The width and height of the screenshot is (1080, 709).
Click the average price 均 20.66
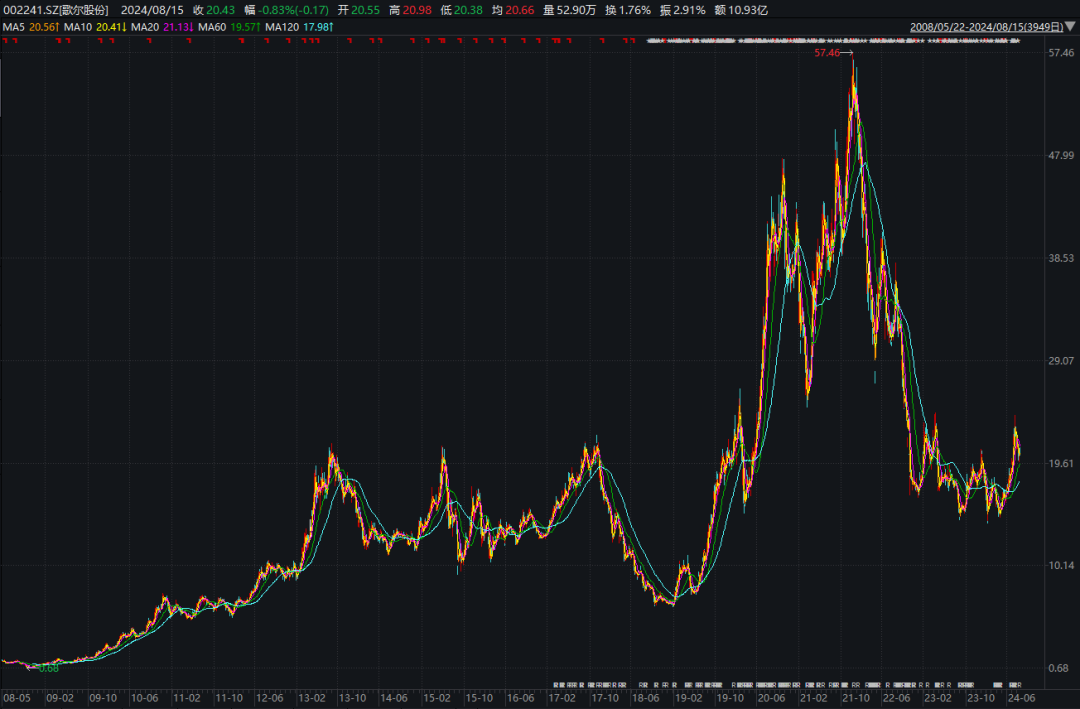tap(513, 10)
